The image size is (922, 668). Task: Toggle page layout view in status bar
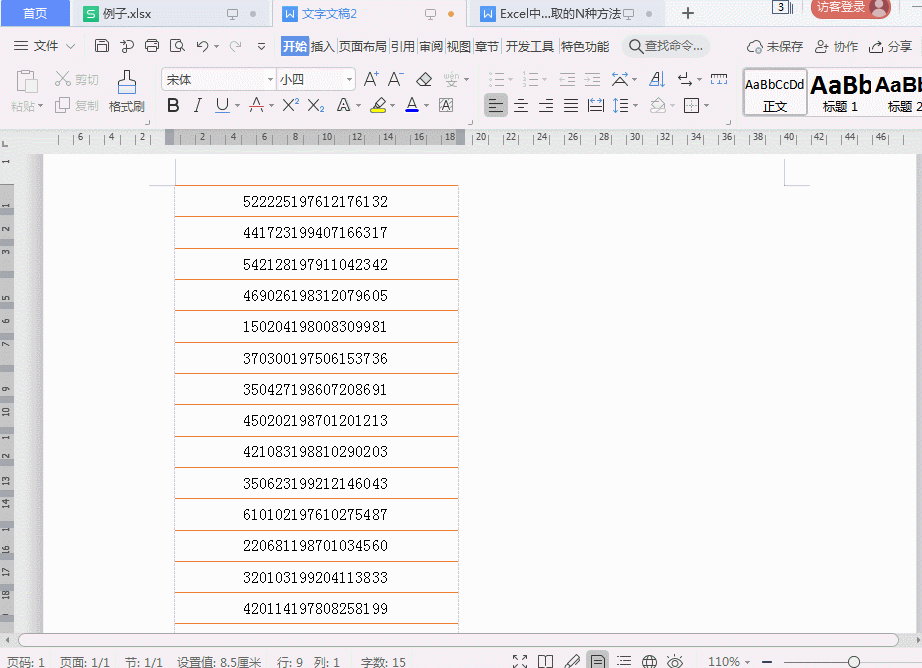coord(597,662)
